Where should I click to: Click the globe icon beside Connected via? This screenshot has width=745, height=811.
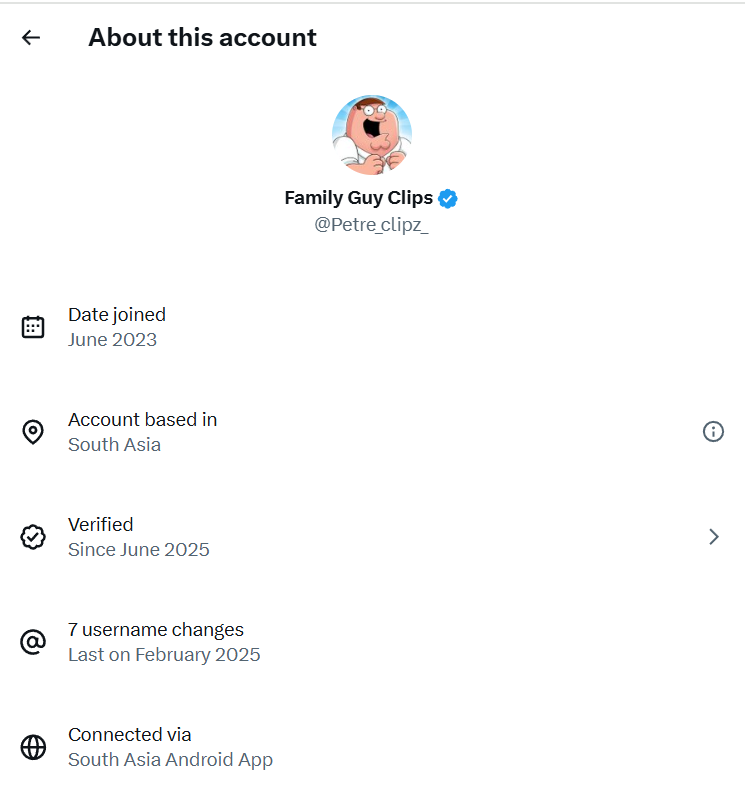33,747
